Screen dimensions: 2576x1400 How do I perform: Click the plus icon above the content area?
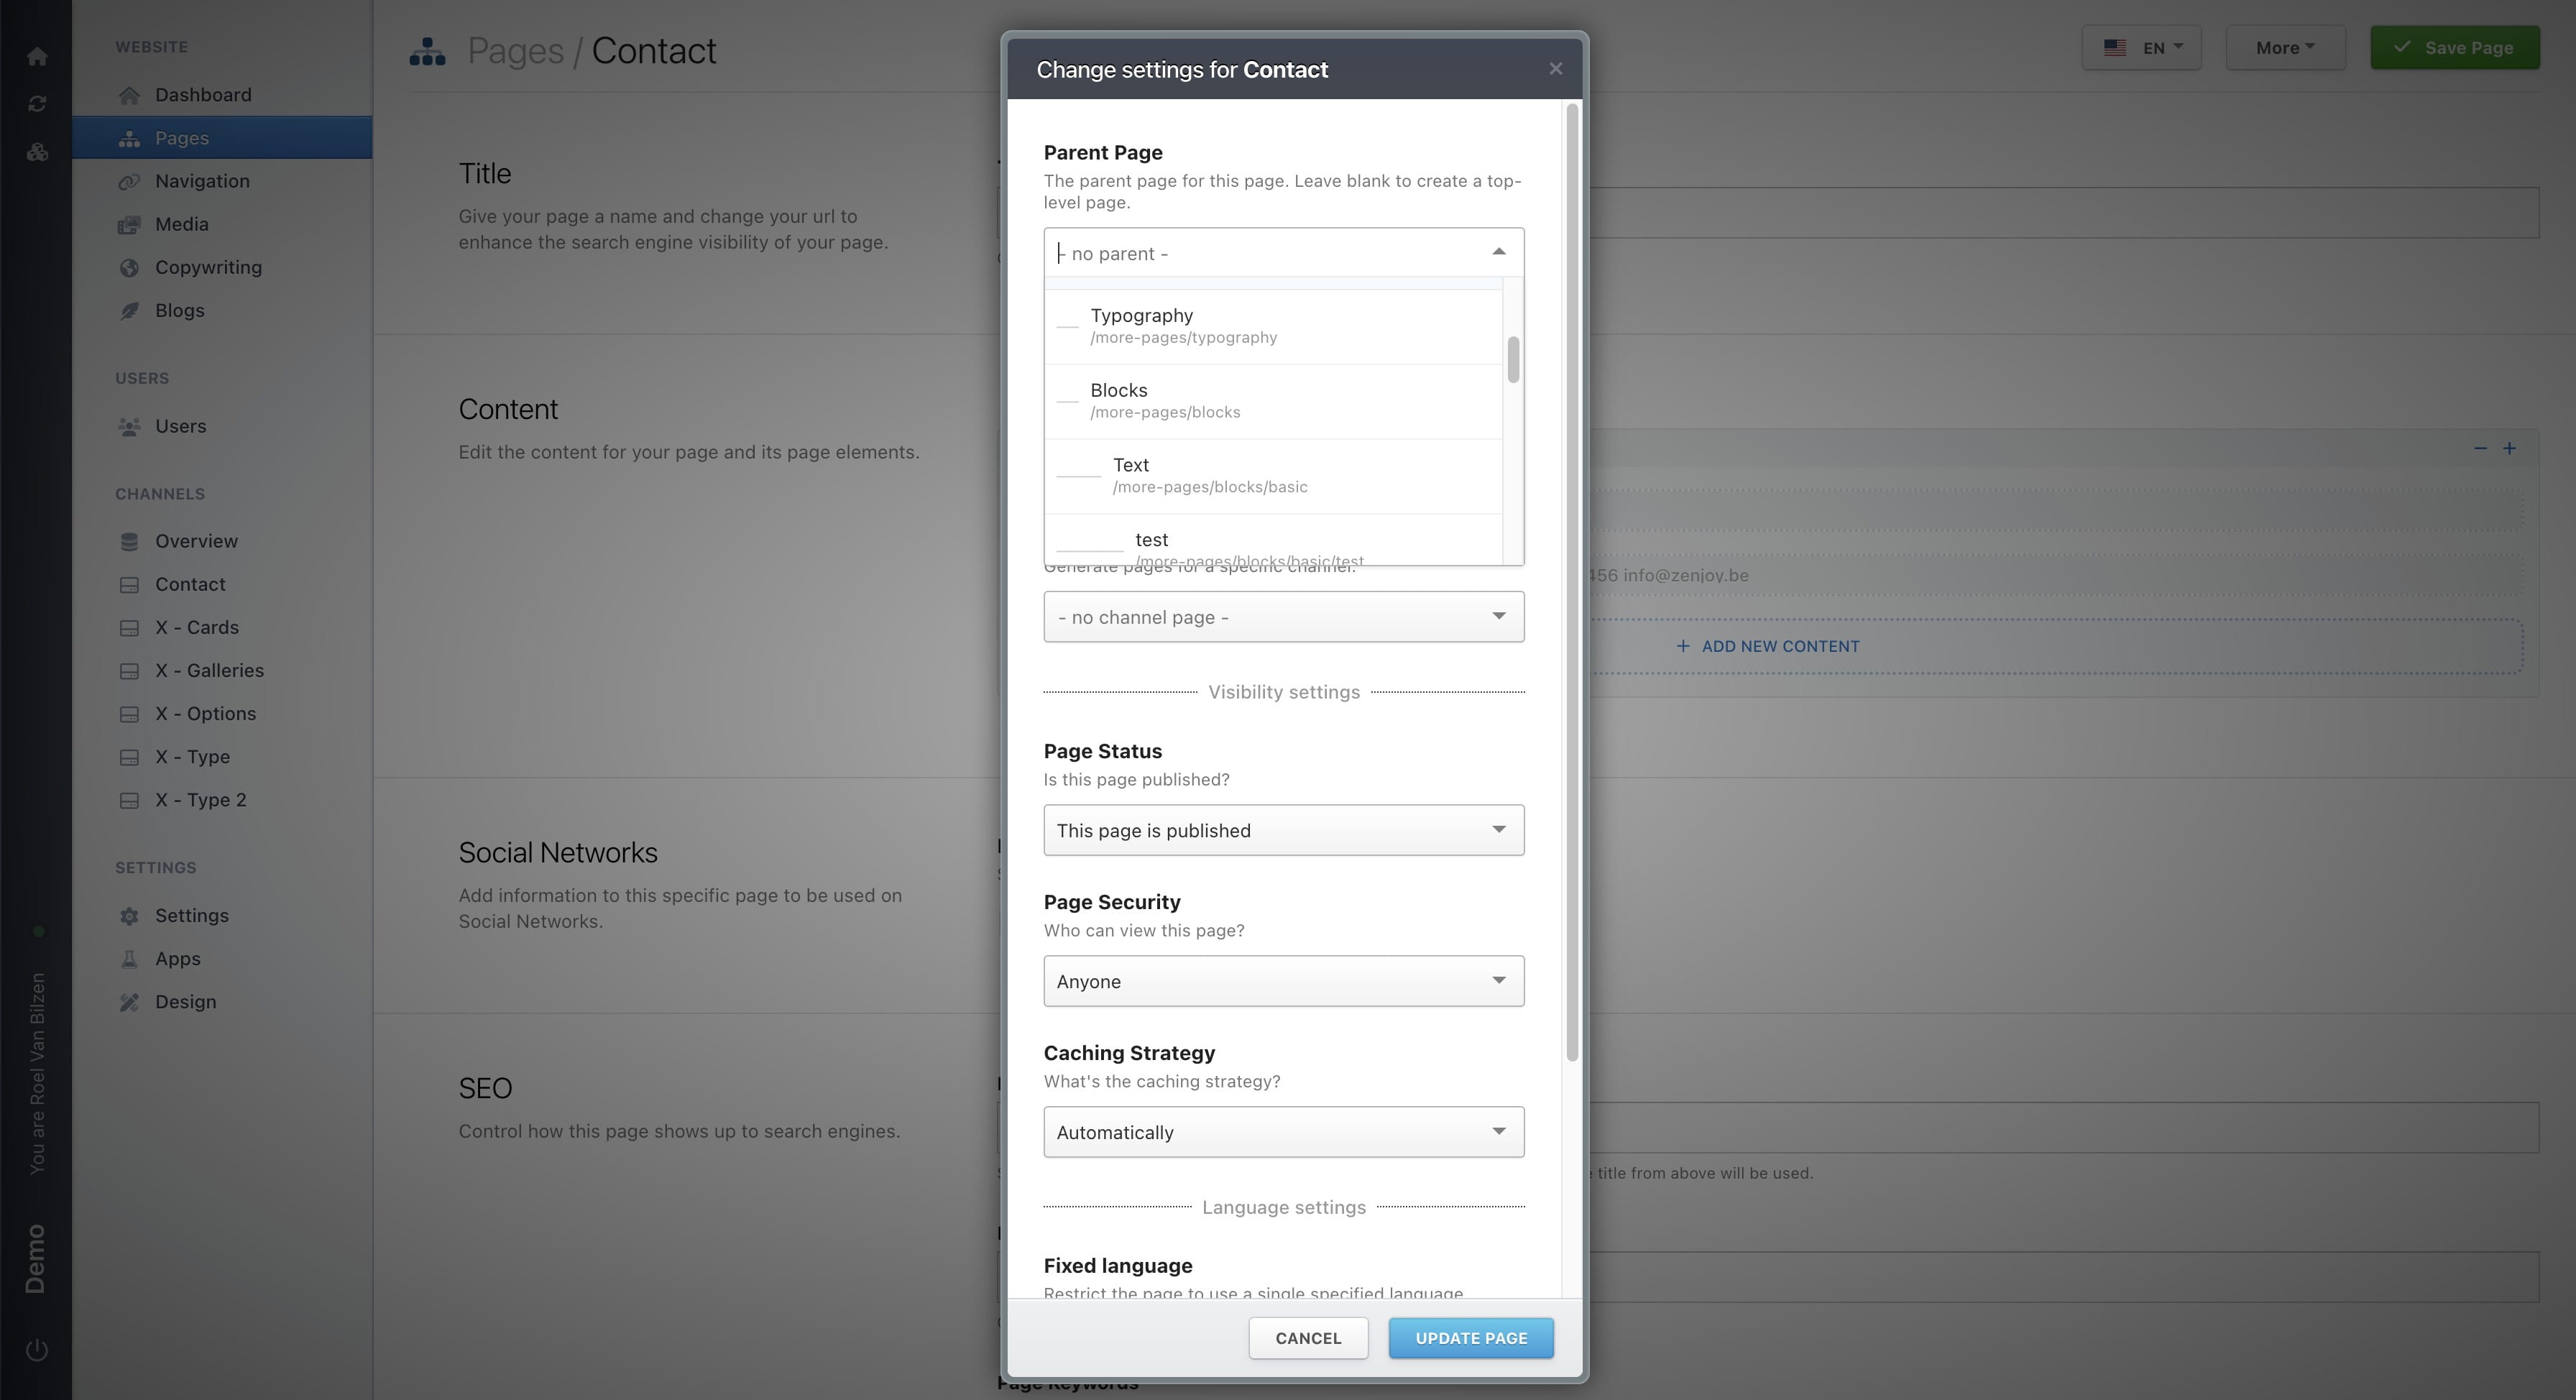click(2510, 448)
